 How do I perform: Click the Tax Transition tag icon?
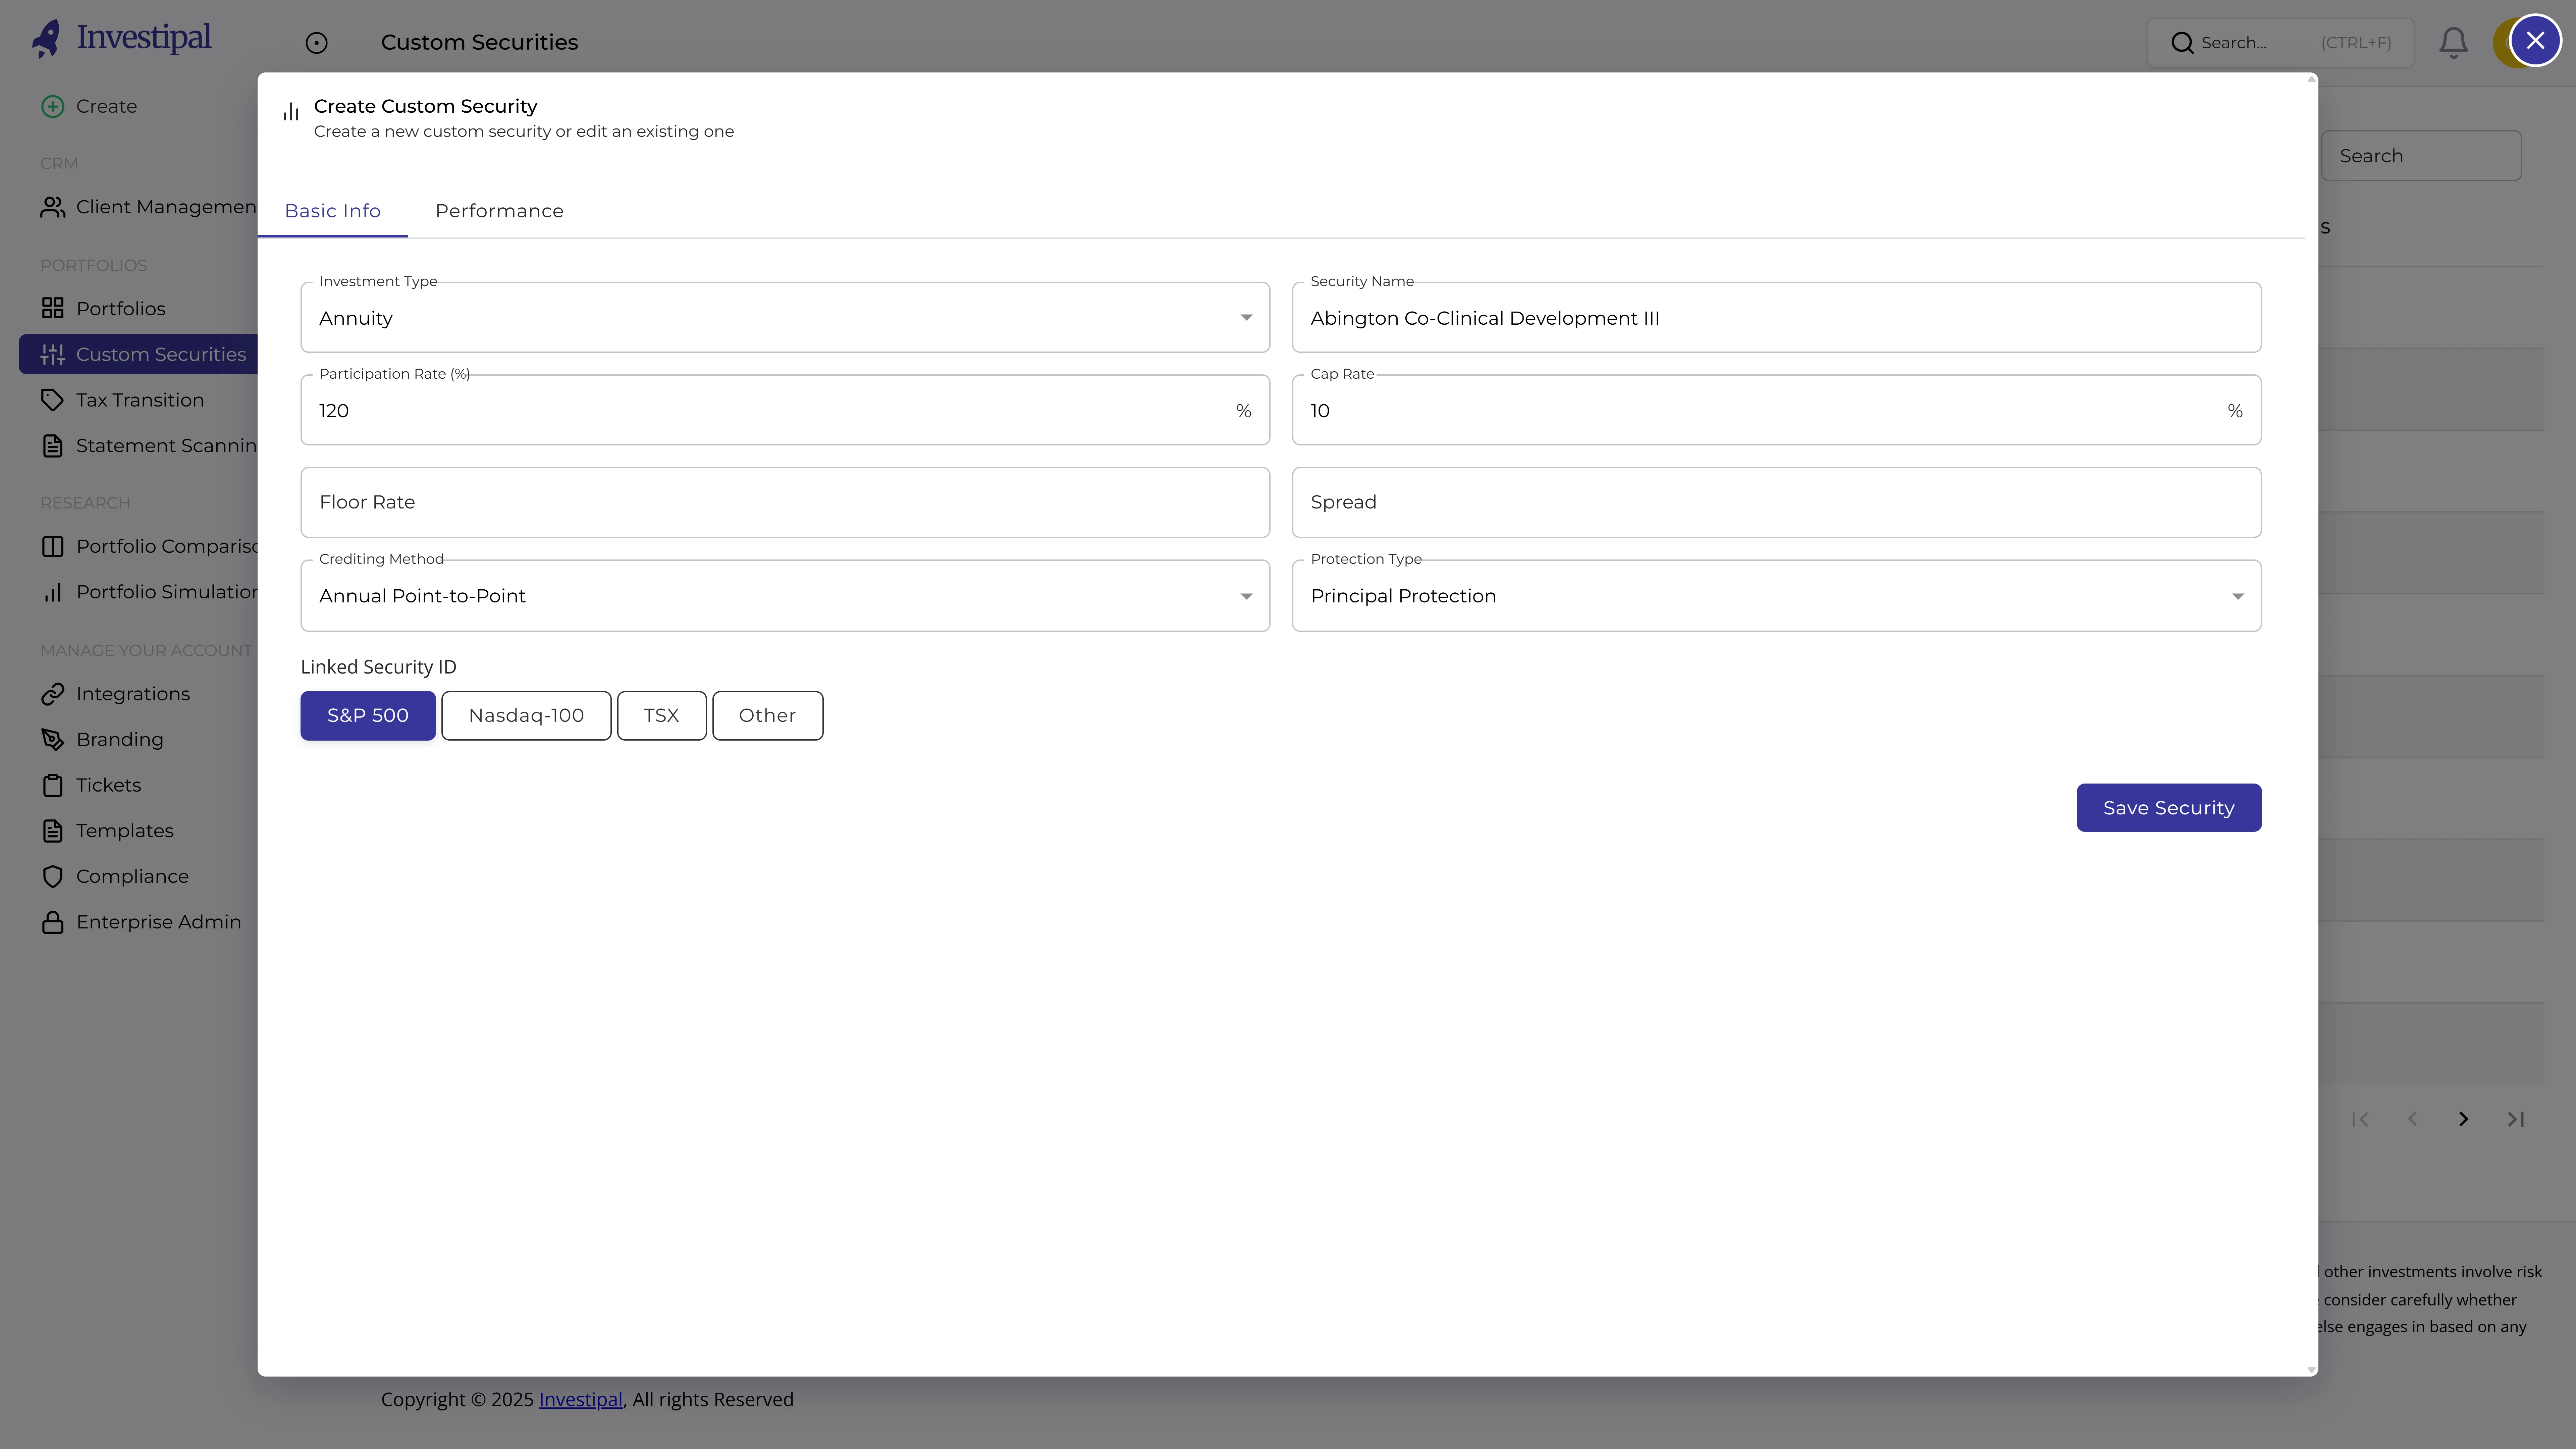[x=53, y=400]
